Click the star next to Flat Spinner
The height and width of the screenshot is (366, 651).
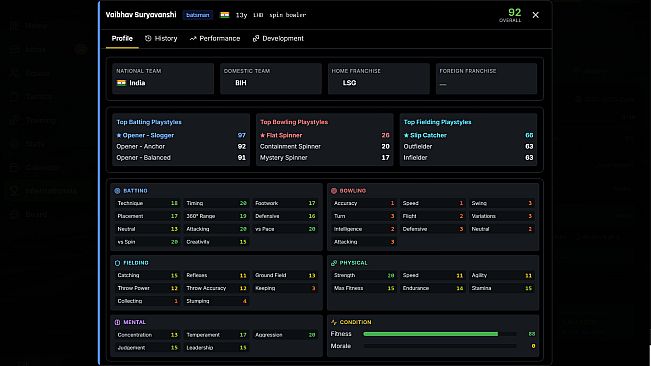point(262,135)
